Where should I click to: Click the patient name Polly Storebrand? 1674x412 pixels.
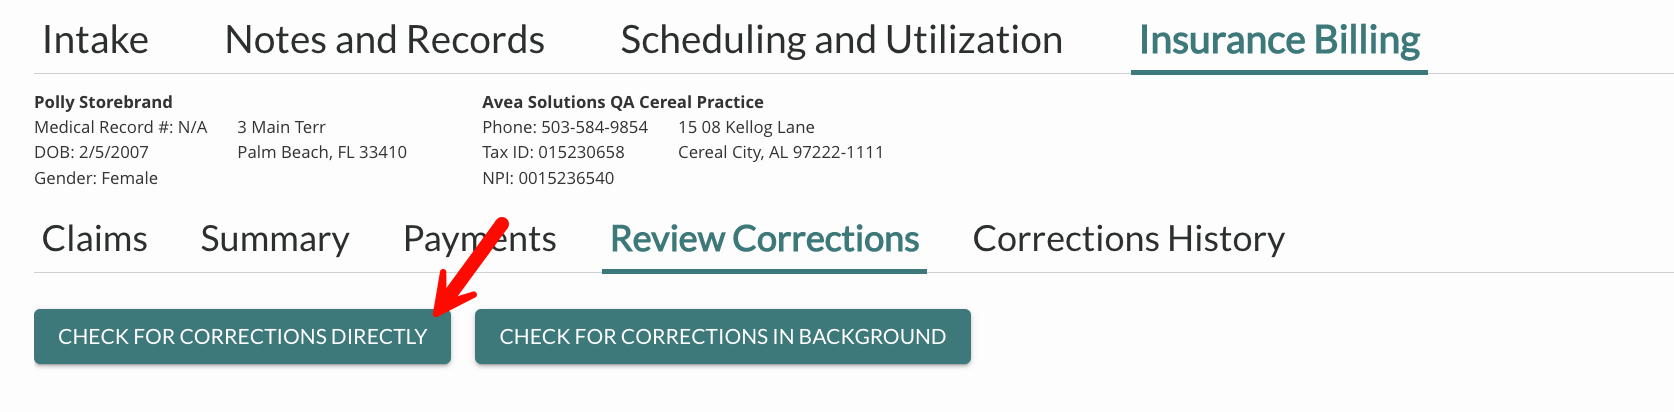pos(103,102)
